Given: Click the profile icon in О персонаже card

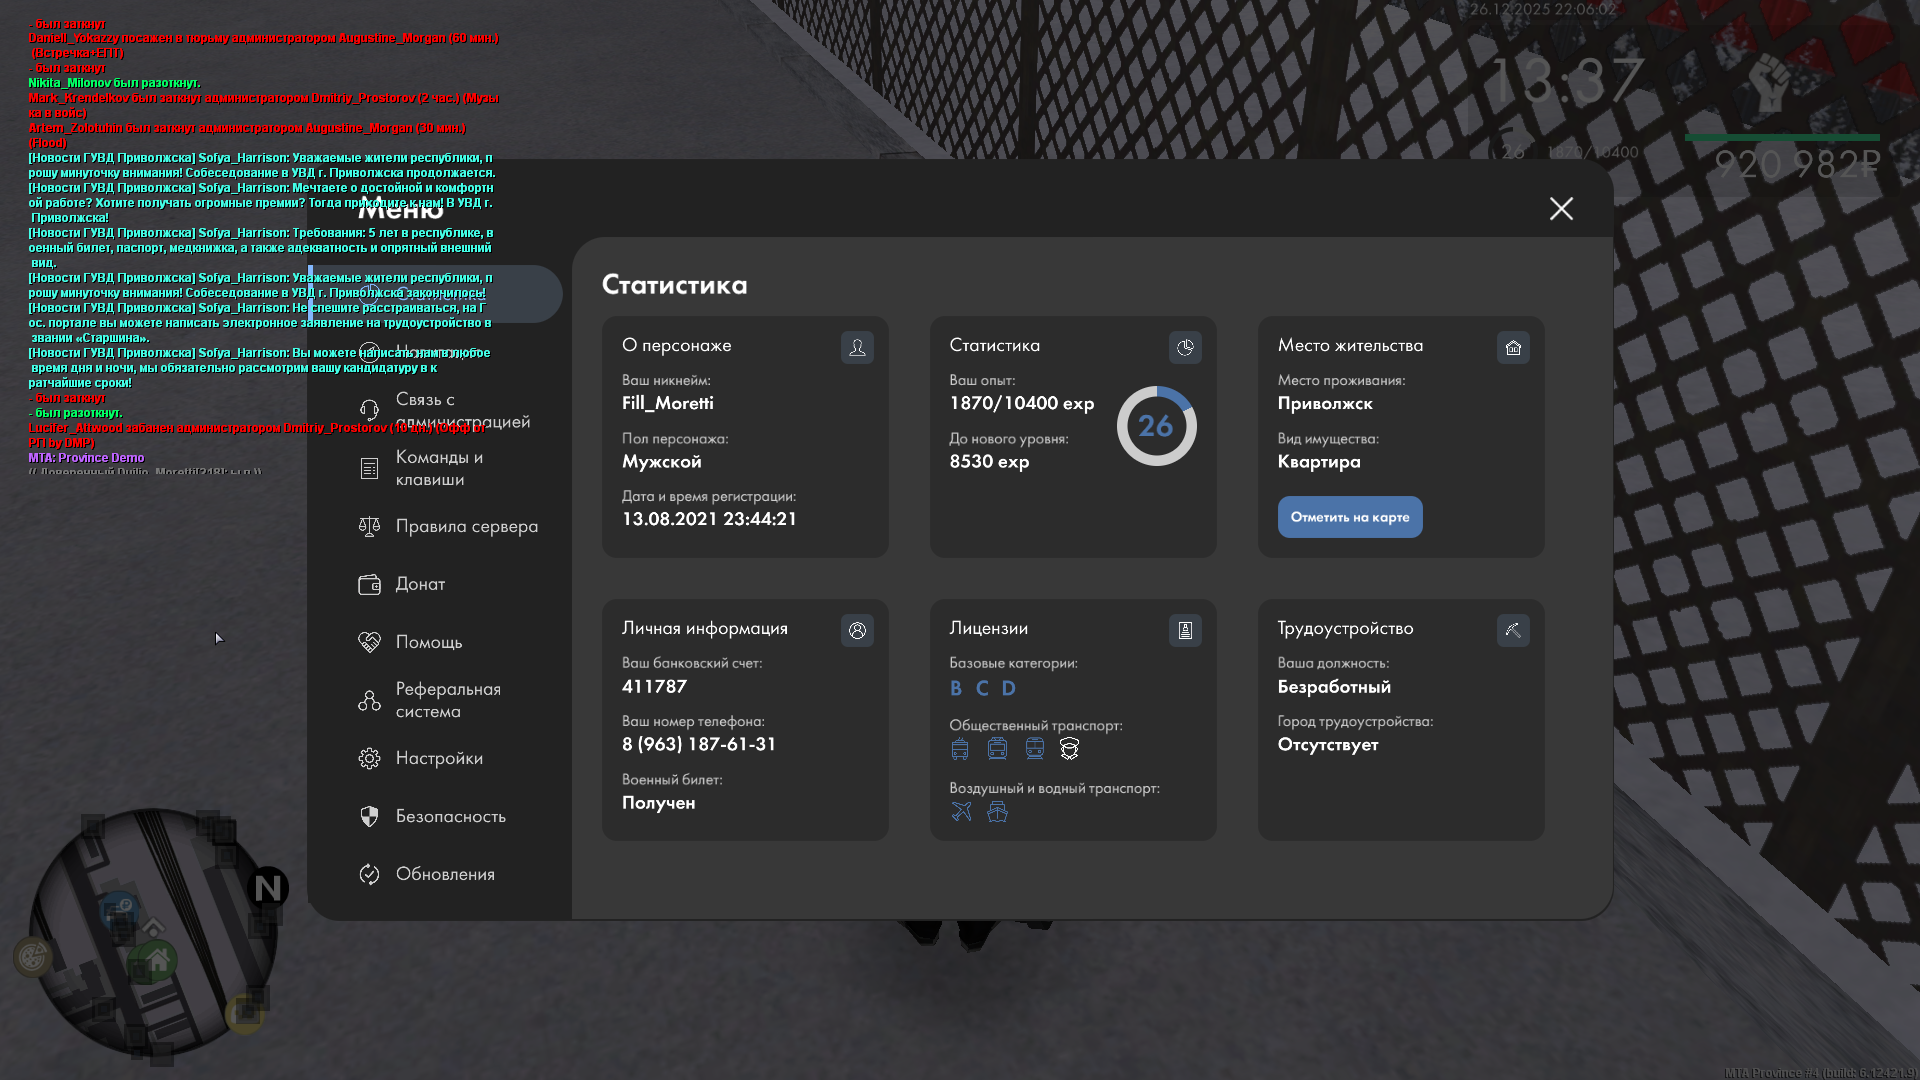Looking at the screenshot, I should pos(857,347).
